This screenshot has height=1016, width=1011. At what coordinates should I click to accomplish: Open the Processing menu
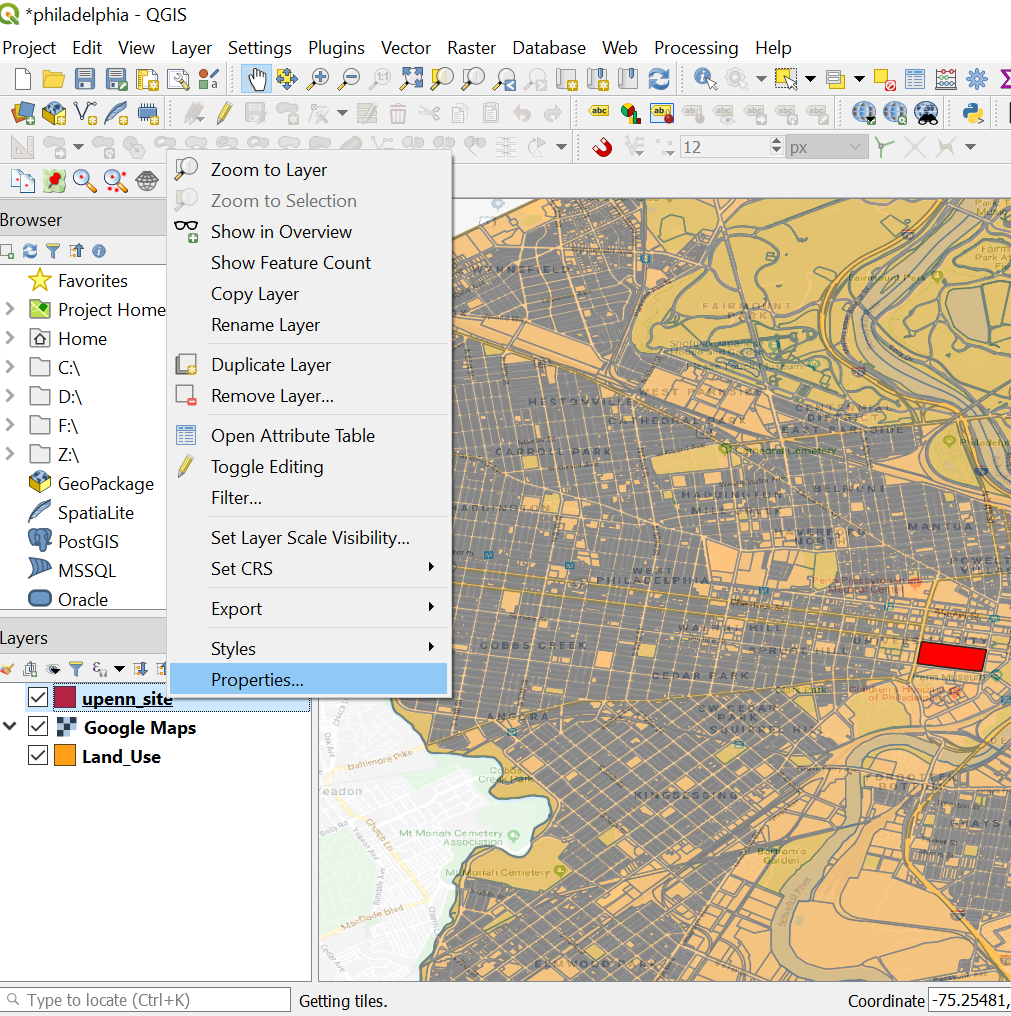point(696,47)
